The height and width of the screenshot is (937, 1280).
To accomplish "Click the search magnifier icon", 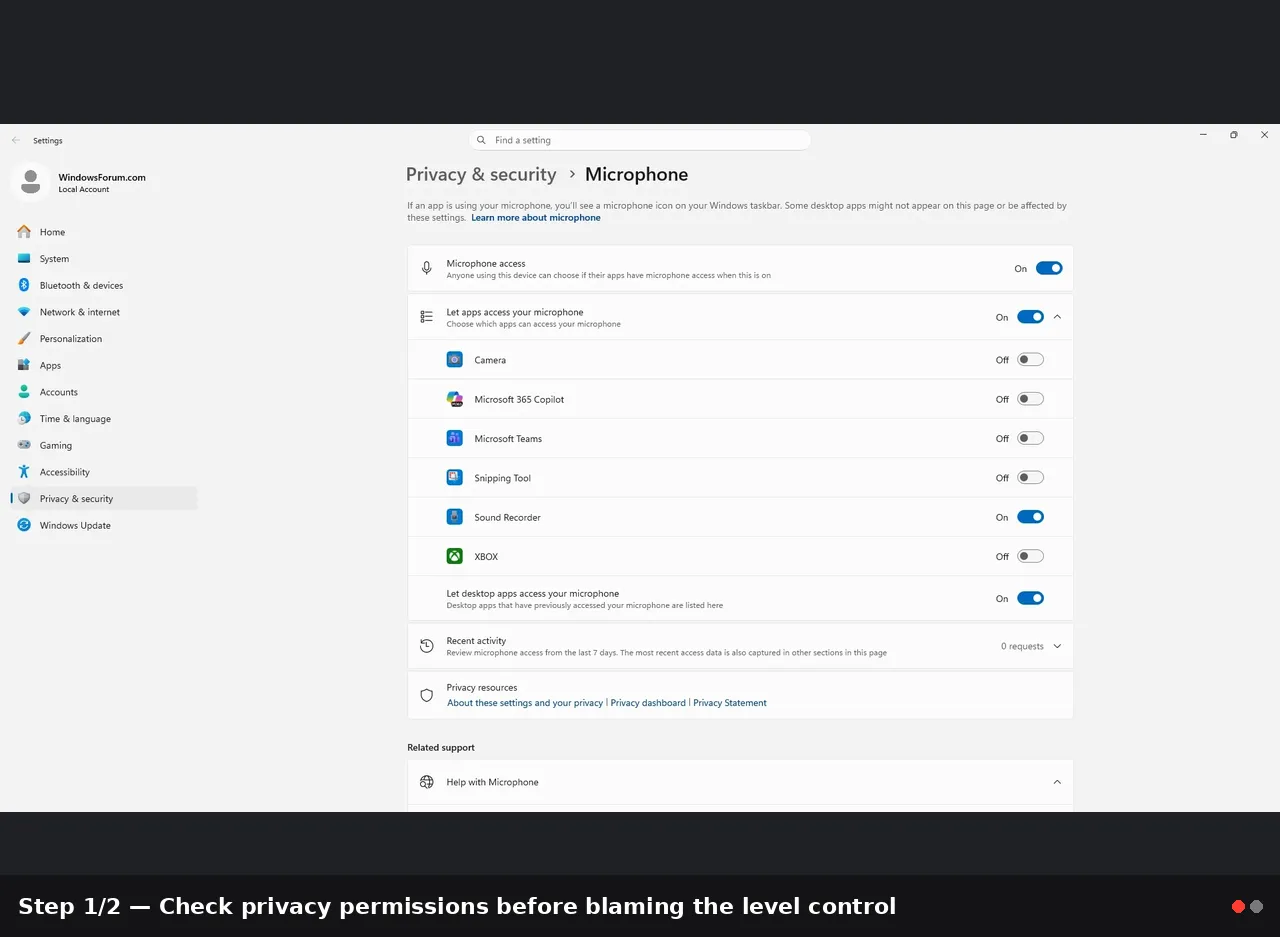I will 482,140.
